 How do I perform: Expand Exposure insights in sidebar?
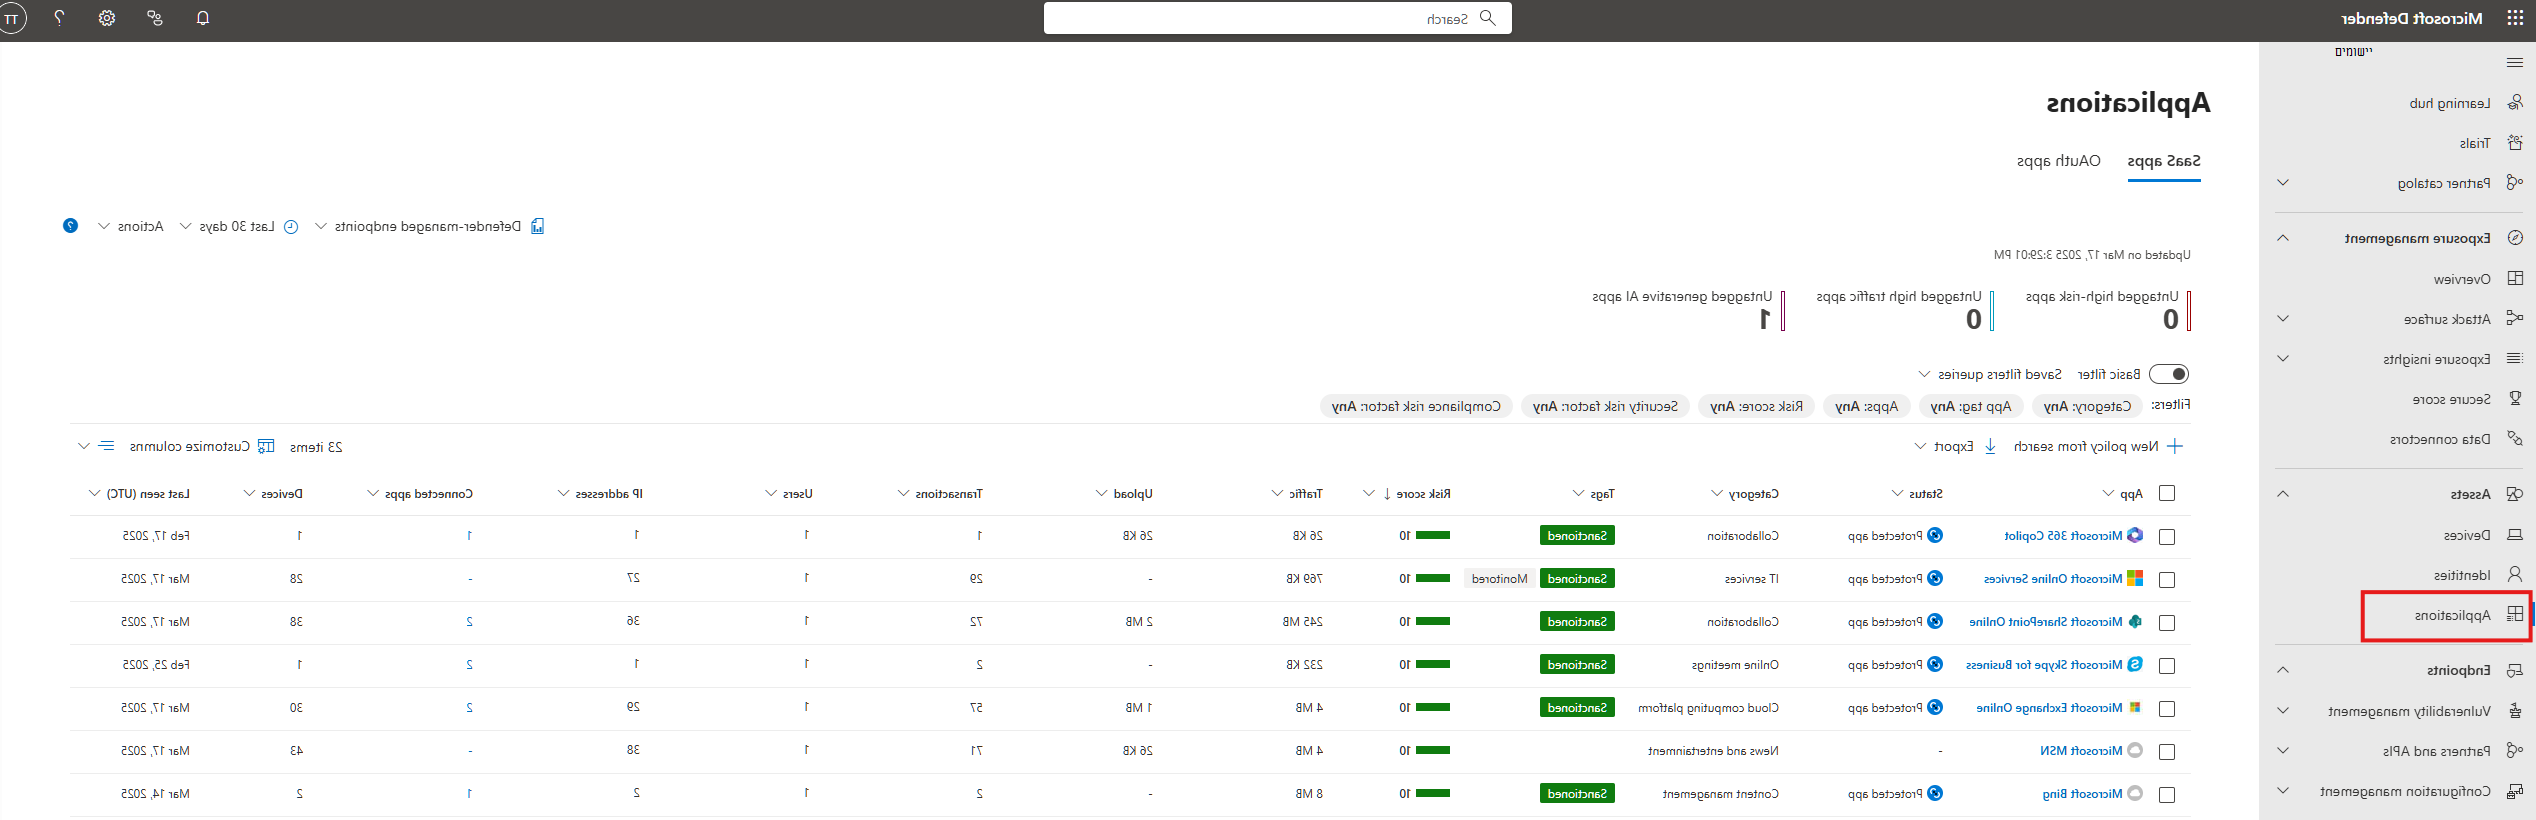(2283, 359)
